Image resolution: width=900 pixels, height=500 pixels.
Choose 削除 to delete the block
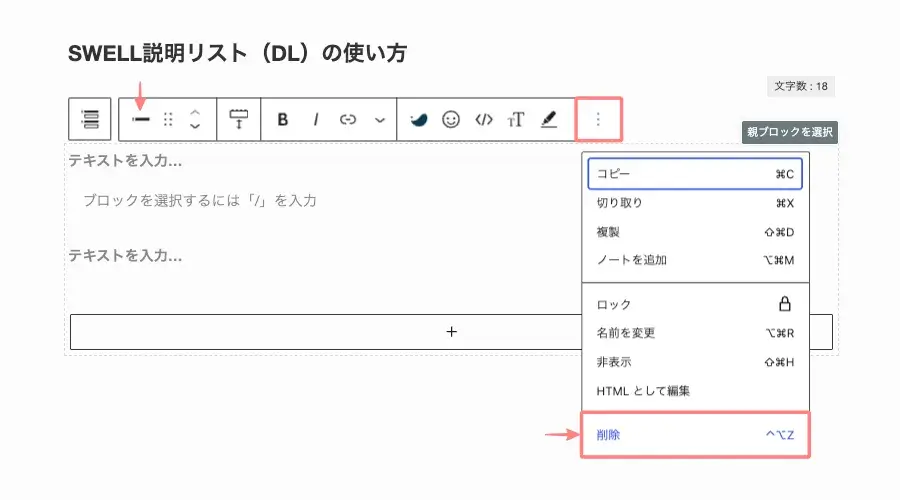click(x=695, y=435)
